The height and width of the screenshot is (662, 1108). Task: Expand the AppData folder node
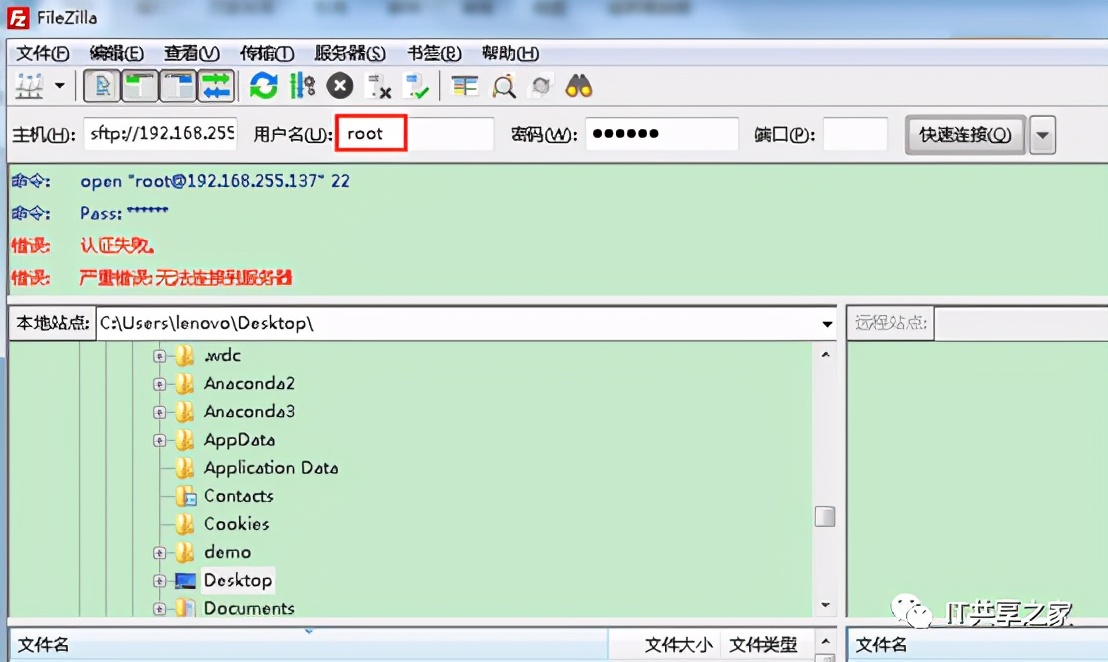tap(159, 440)
